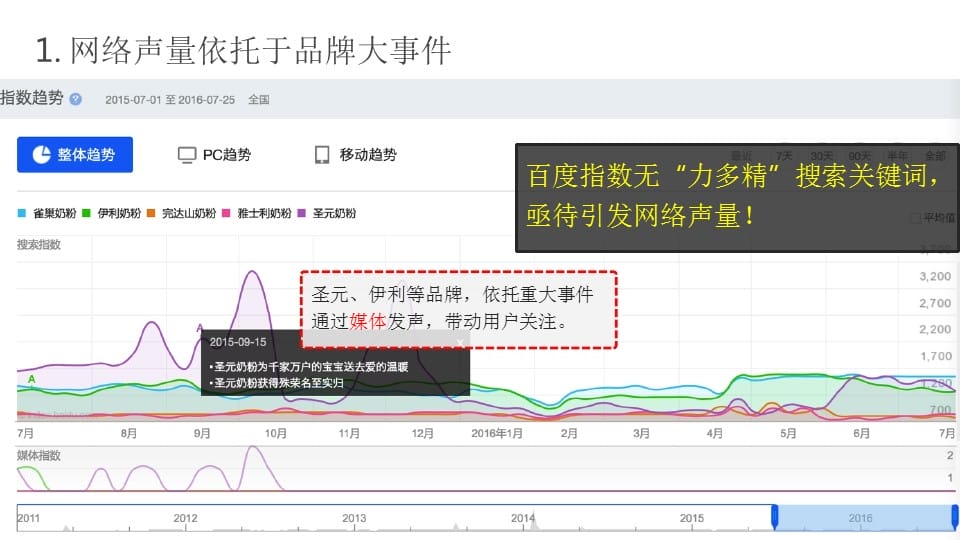Switch to the PC趋势 tab
The width and height of the screenshot is (960, 540).
(x=214, y=155)
